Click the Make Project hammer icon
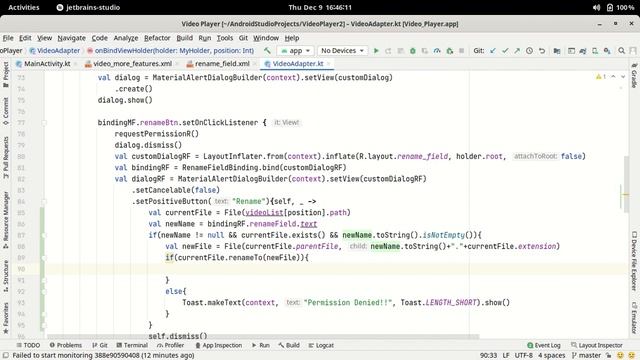Image resolution: width=640 pixels, height=360 pixels. [267, 51]
